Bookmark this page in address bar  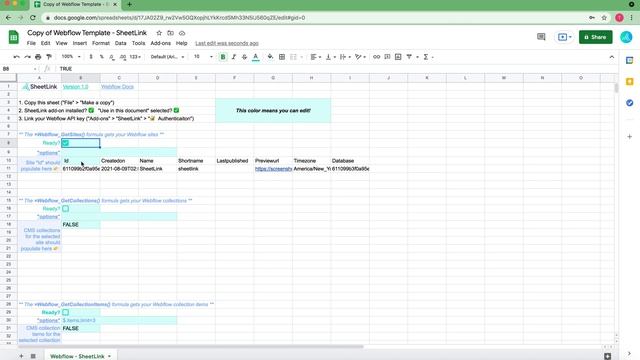[604, 18]
